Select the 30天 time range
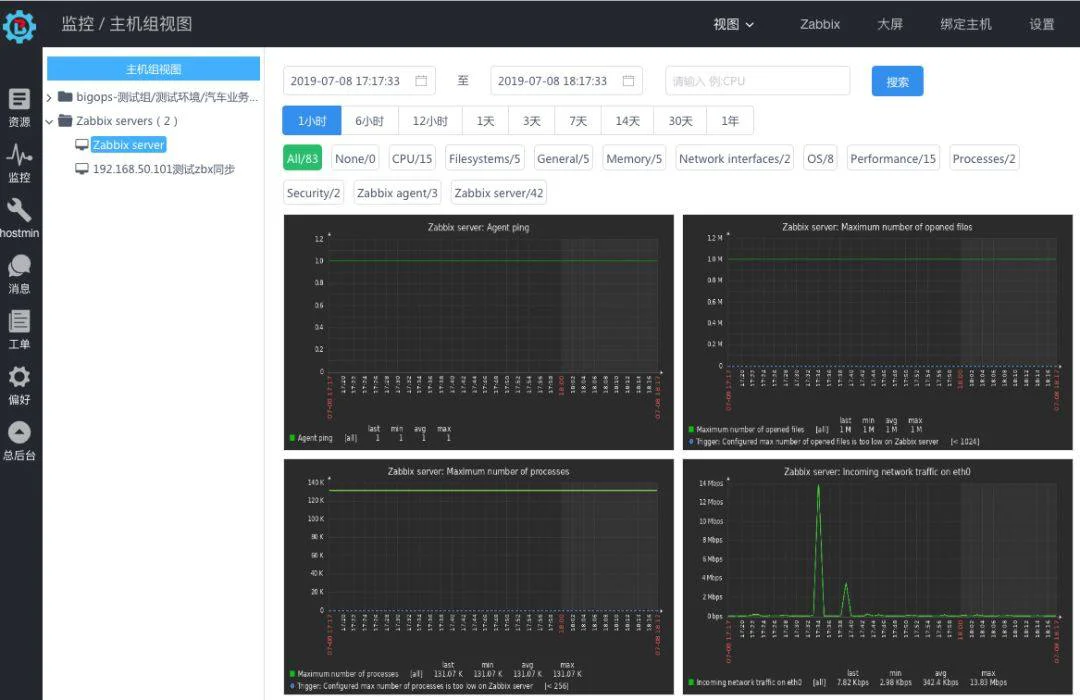Viewport: 1080px width, 700px height. point(680,121)
